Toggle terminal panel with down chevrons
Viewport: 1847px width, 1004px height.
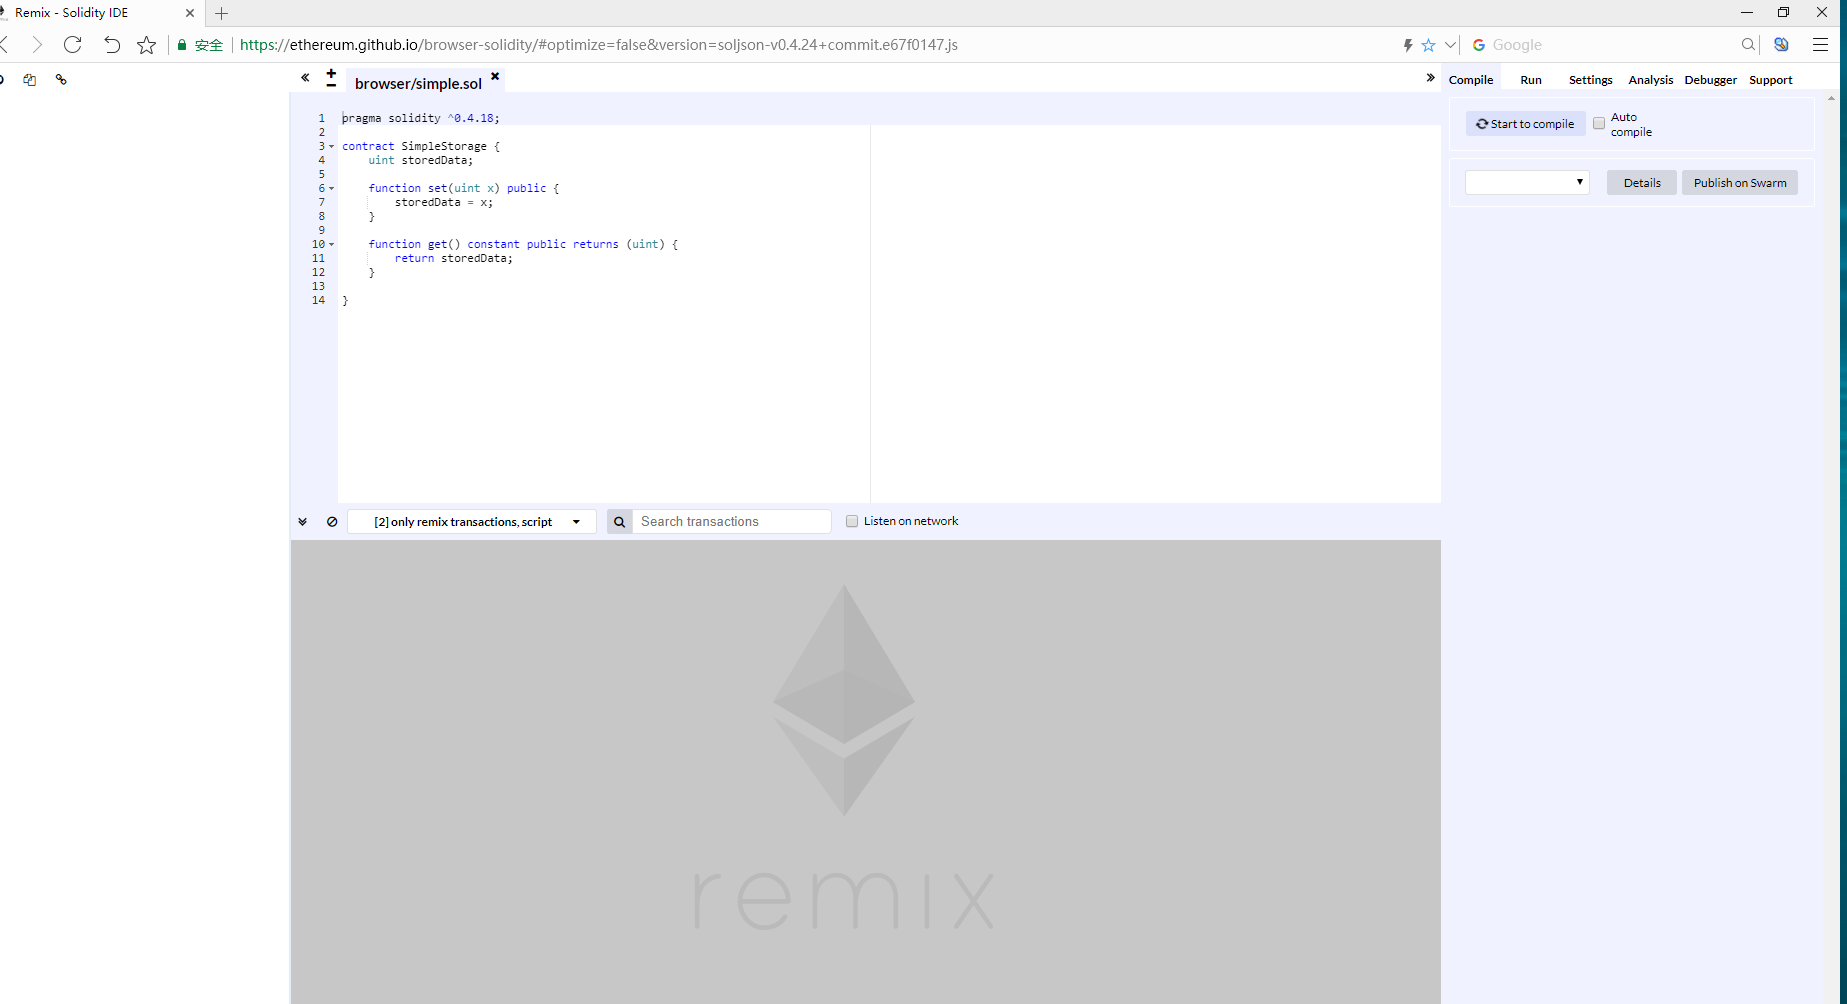click(x=302, y=522)
